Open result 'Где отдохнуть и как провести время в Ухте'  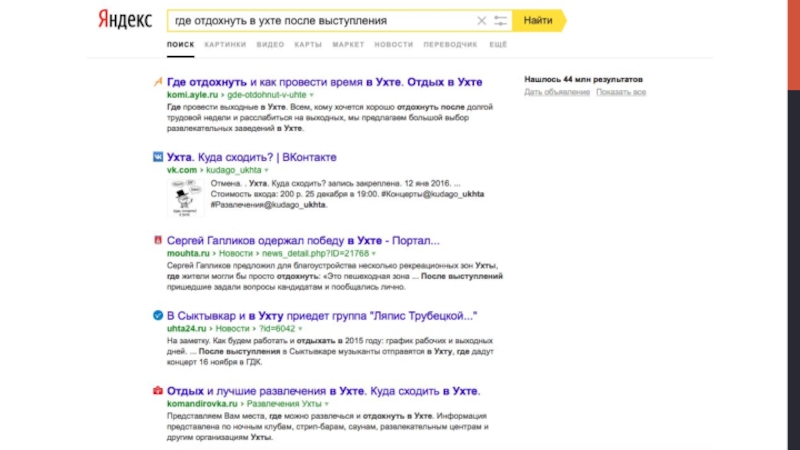(324, 82)
